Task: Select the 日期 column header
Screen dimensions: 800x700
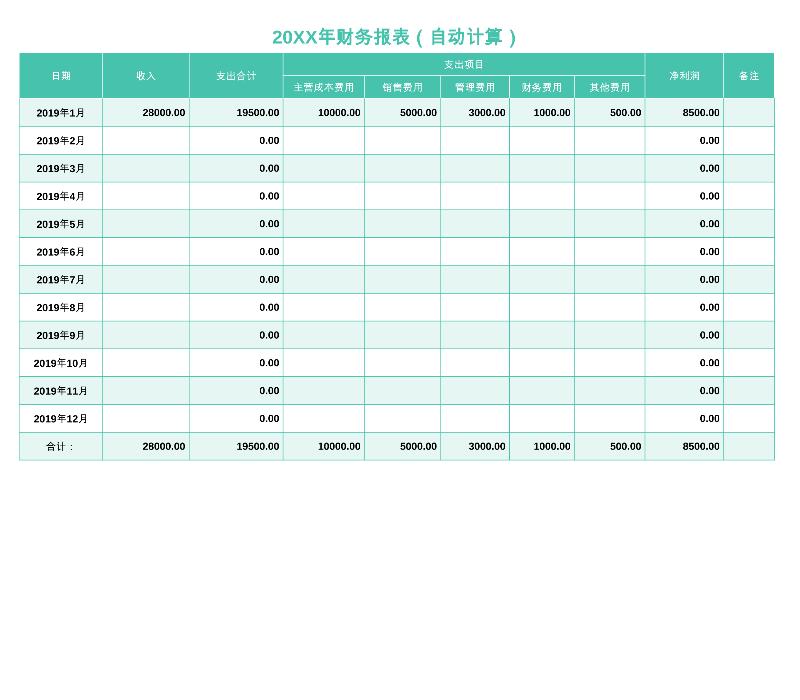Action: pyautogui.click(x=61, y=76)
